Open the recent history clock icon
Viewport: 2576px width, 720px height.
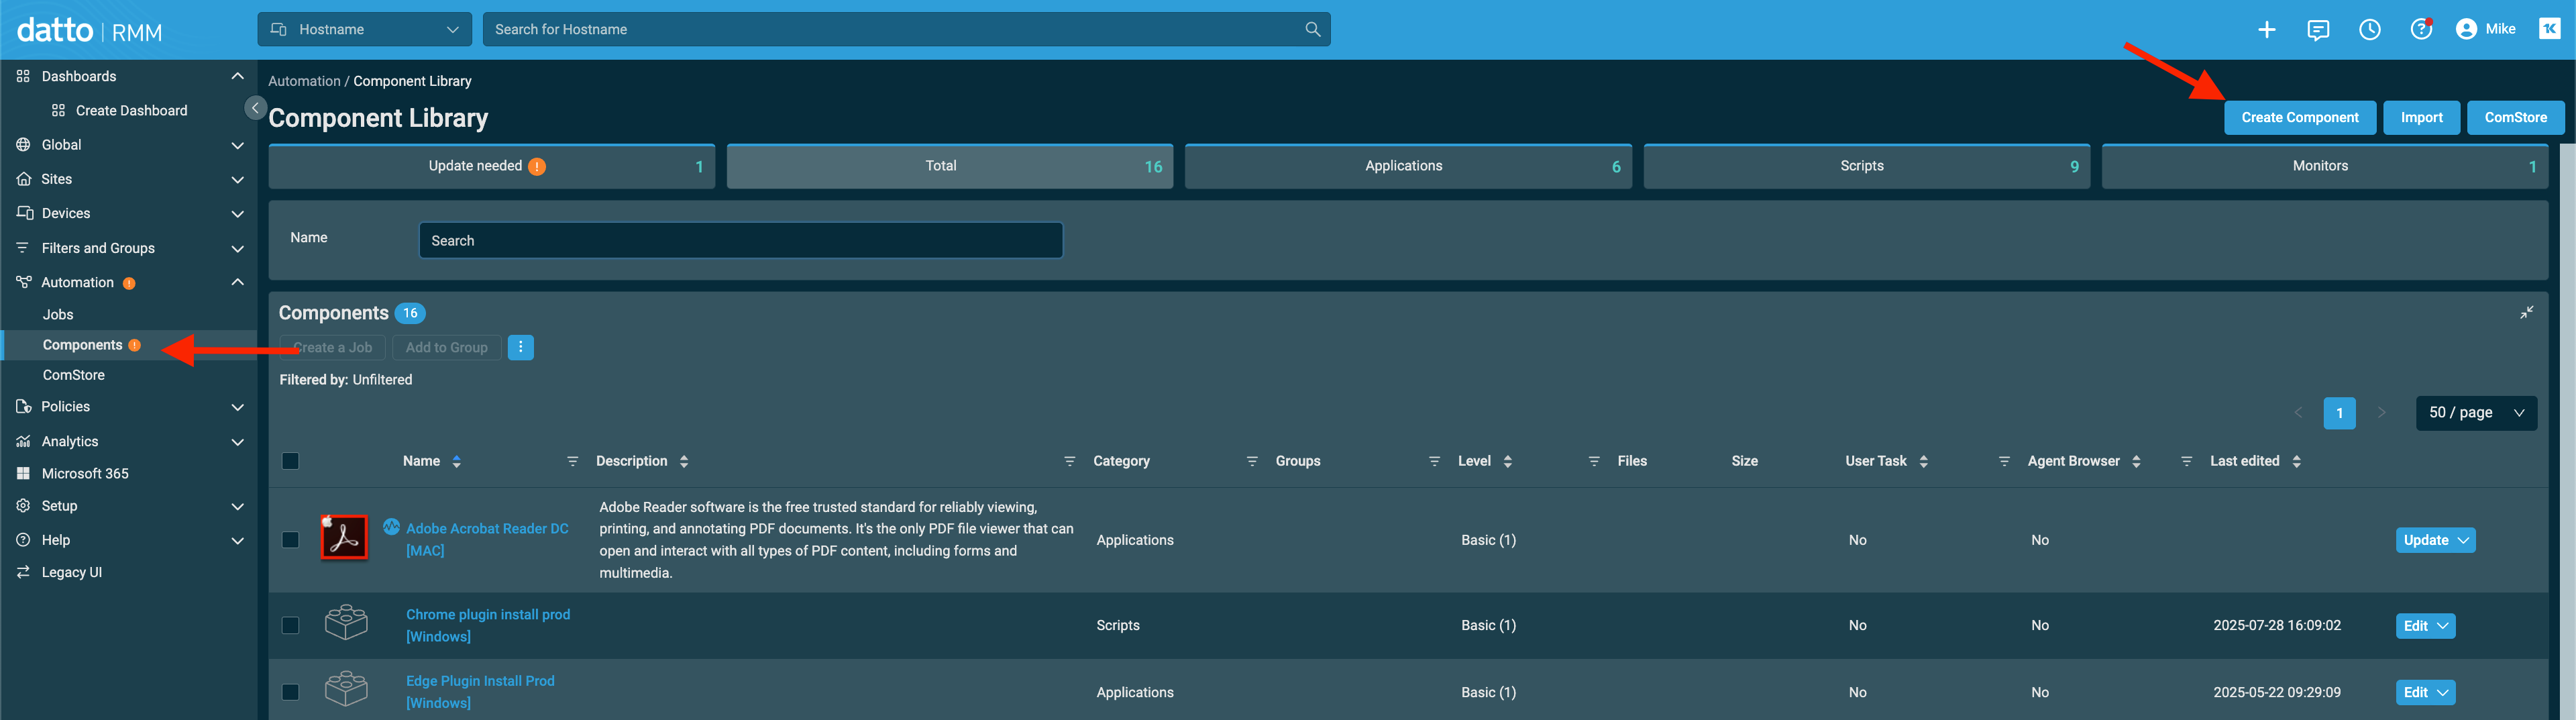pyautogui.click(x=2369, y=30)
